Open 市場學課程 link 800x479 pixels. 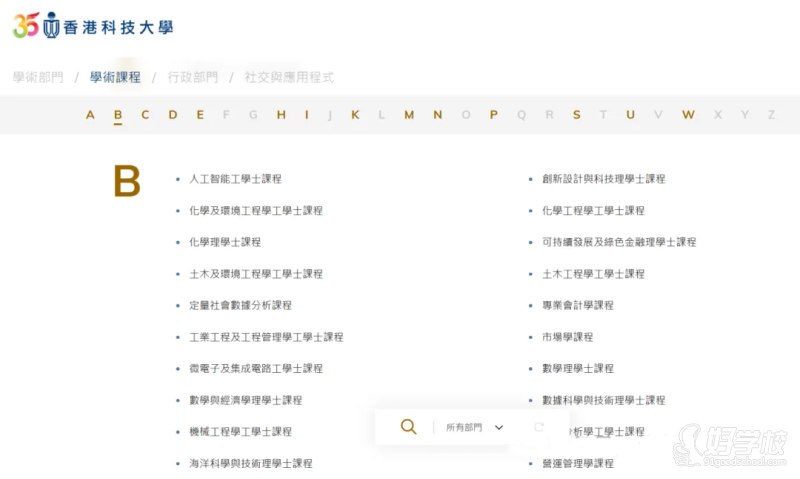[567, 337]
